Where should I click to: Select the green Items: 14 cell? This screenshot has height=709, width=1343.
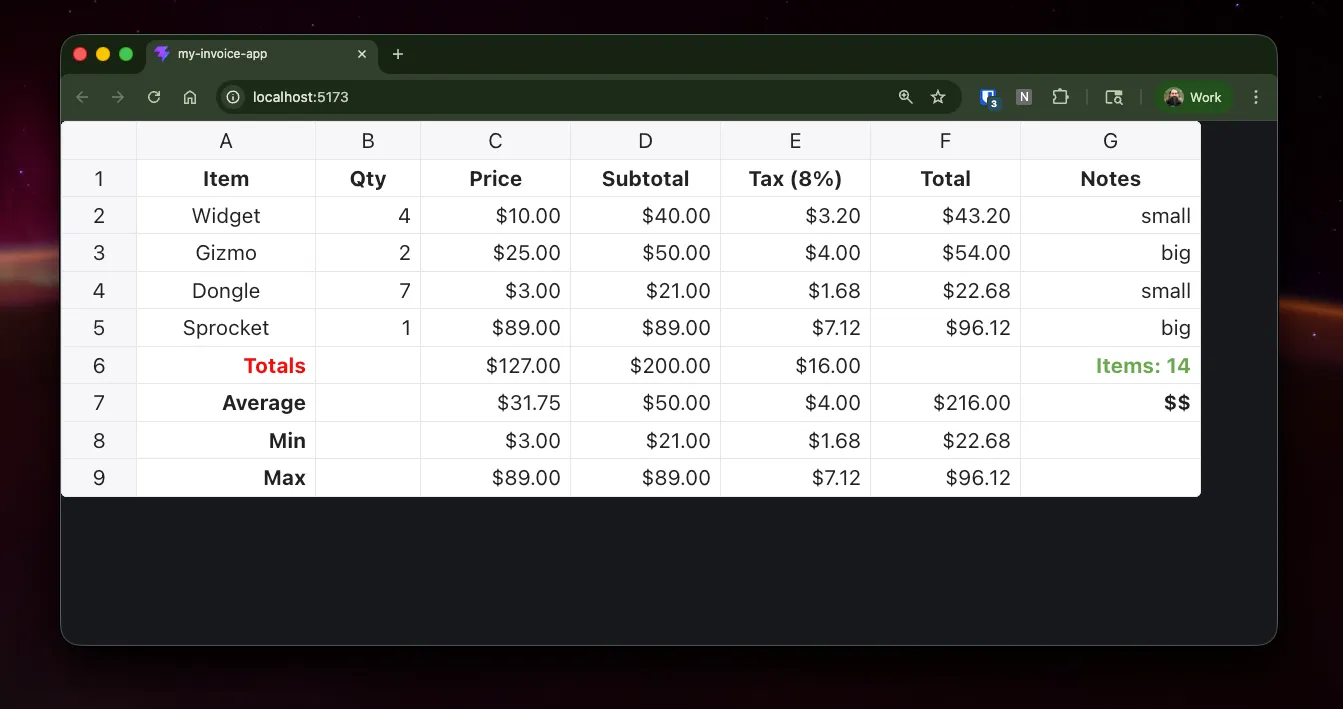[1110, 366]
